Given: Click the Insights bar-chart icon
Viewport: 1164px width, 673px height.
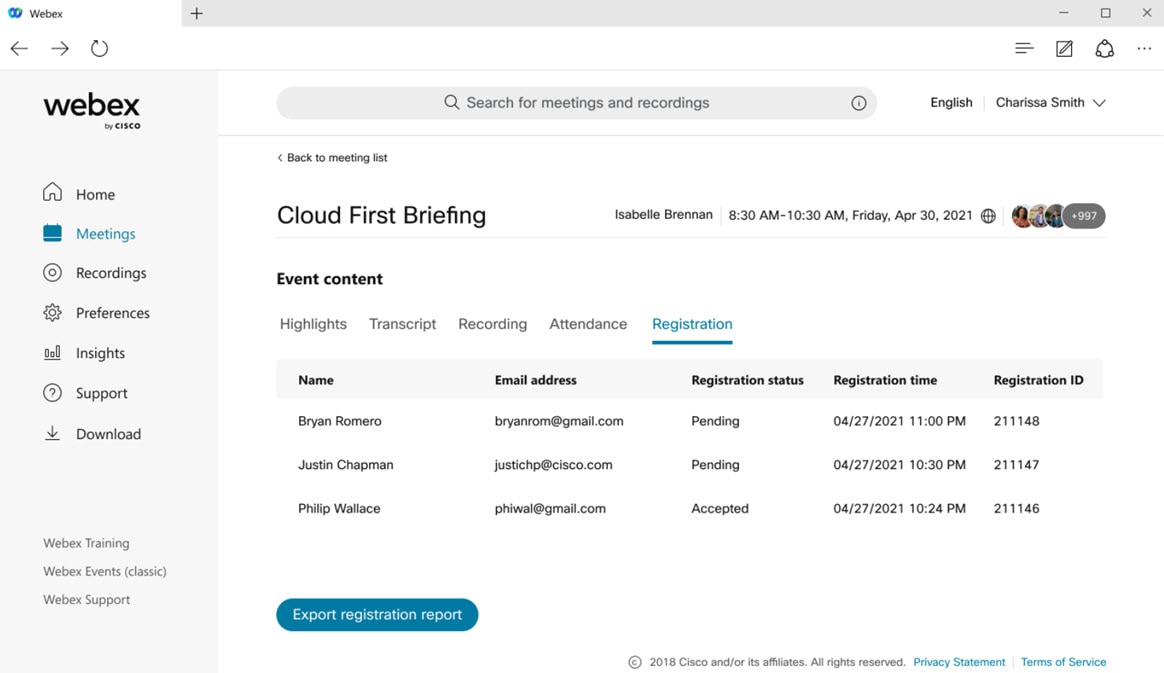Looking at the screenshot, I should 52,352.
